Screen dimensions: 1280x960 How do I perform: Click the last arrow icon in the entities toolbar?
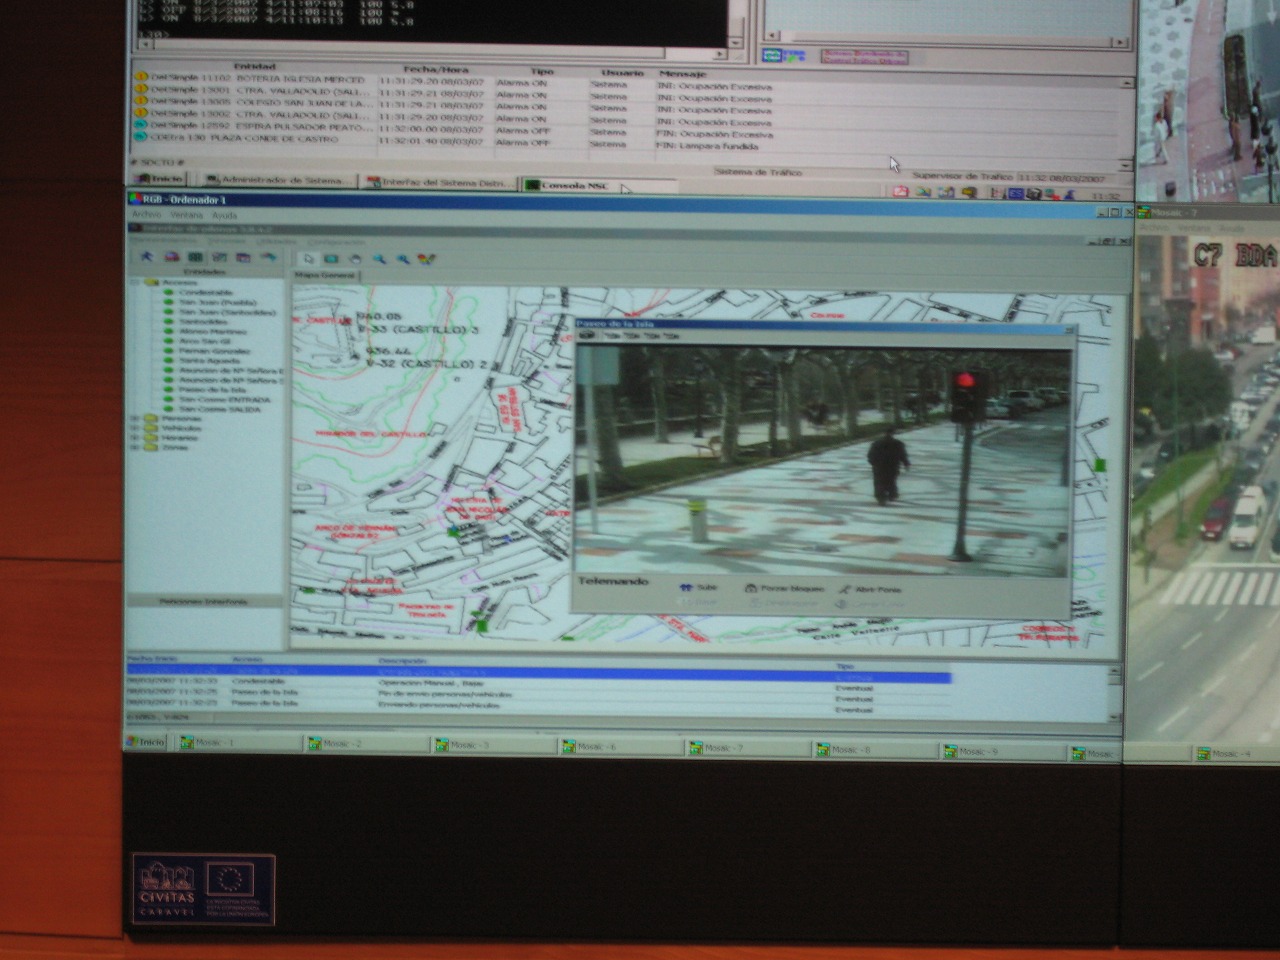[268, 257]
